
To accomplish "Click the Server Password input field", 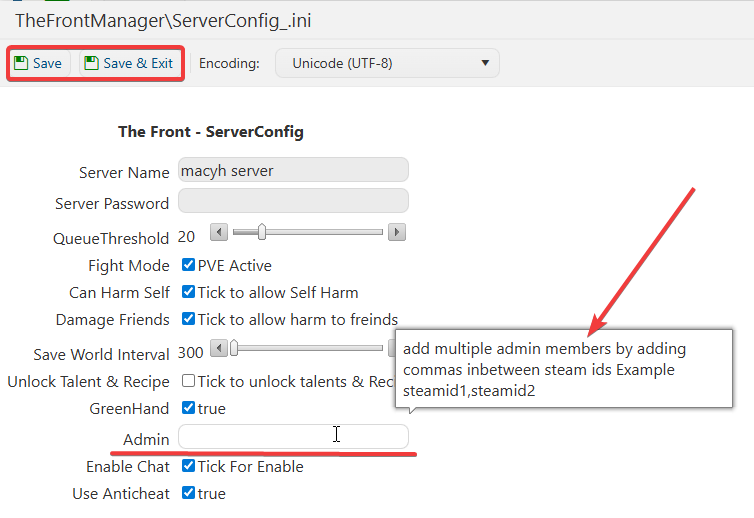I will [x=293, y=201].
